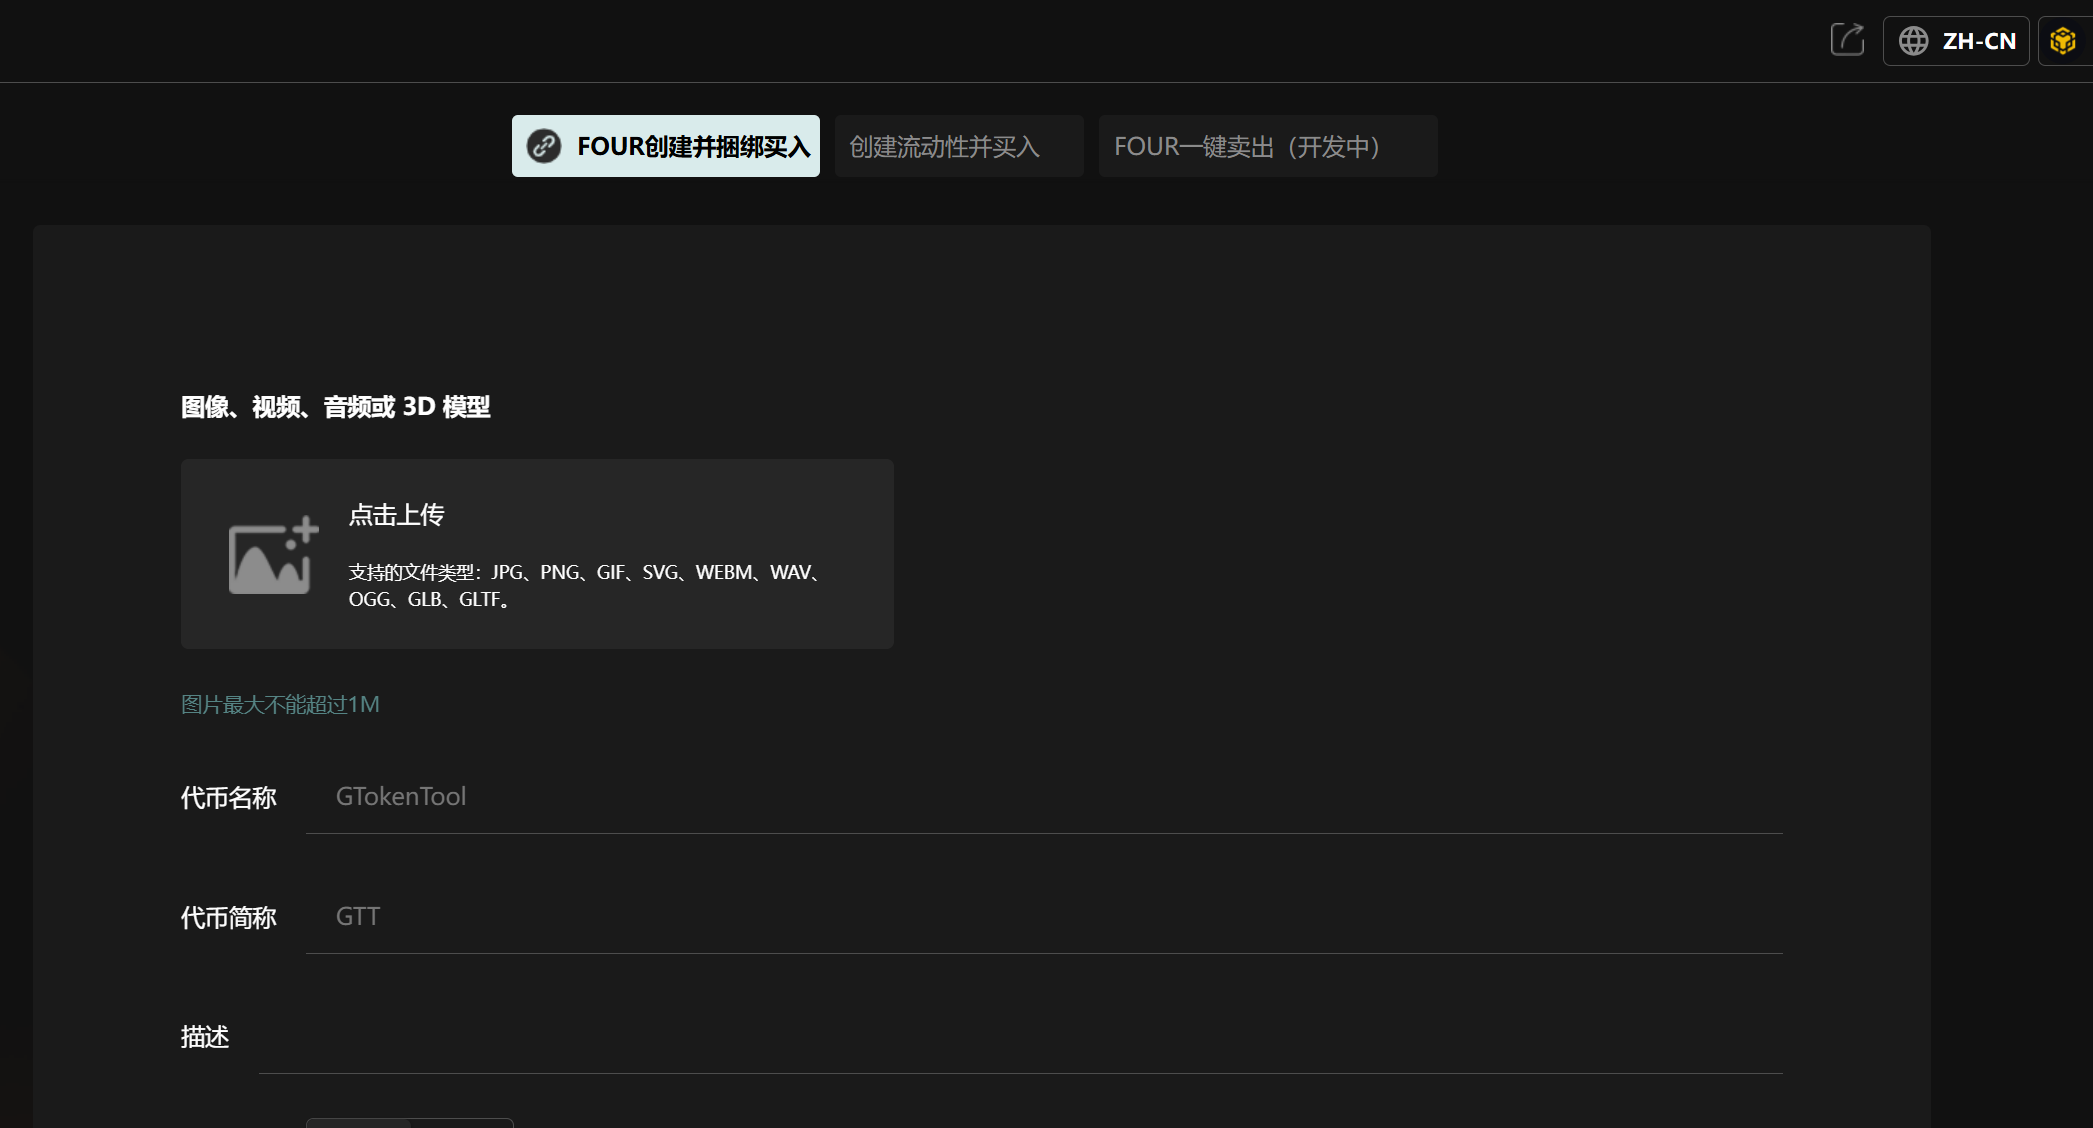
Task: Click the globe language icon
Action: (x=1913, y=41)
